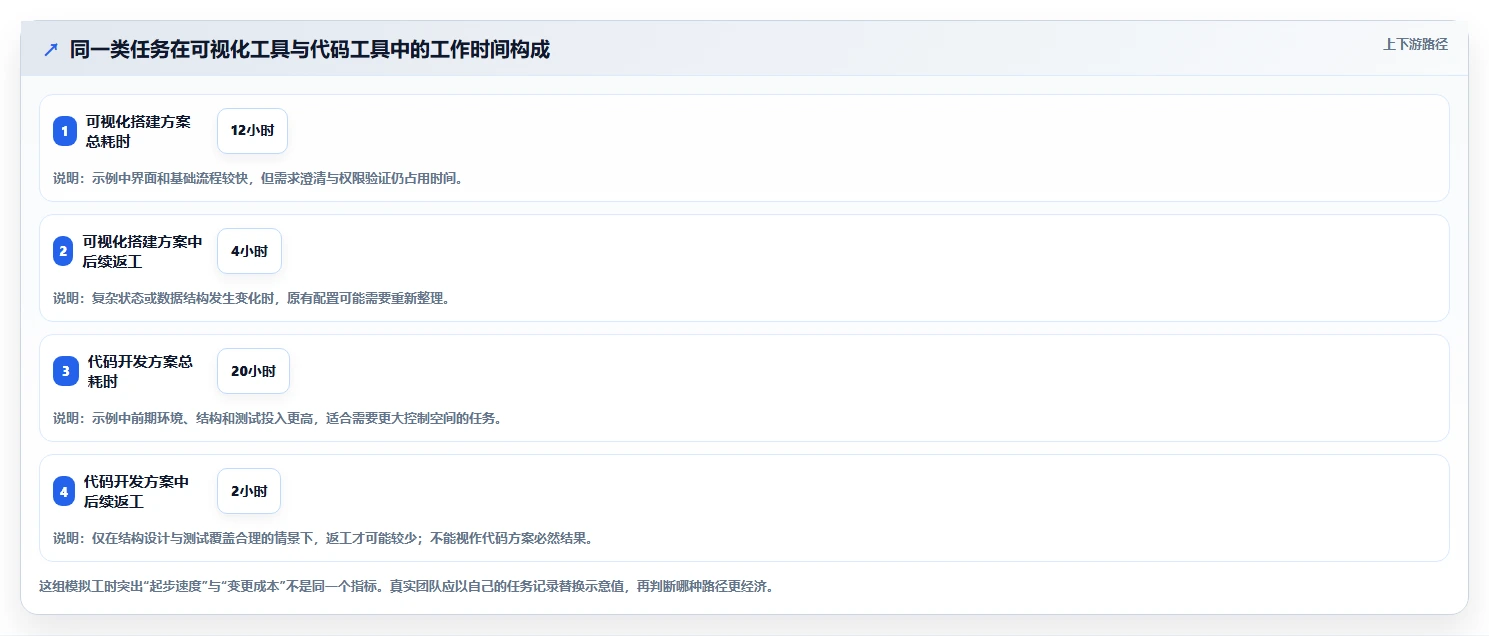Click the 上下游路径 label at top right

(1415, 44)
